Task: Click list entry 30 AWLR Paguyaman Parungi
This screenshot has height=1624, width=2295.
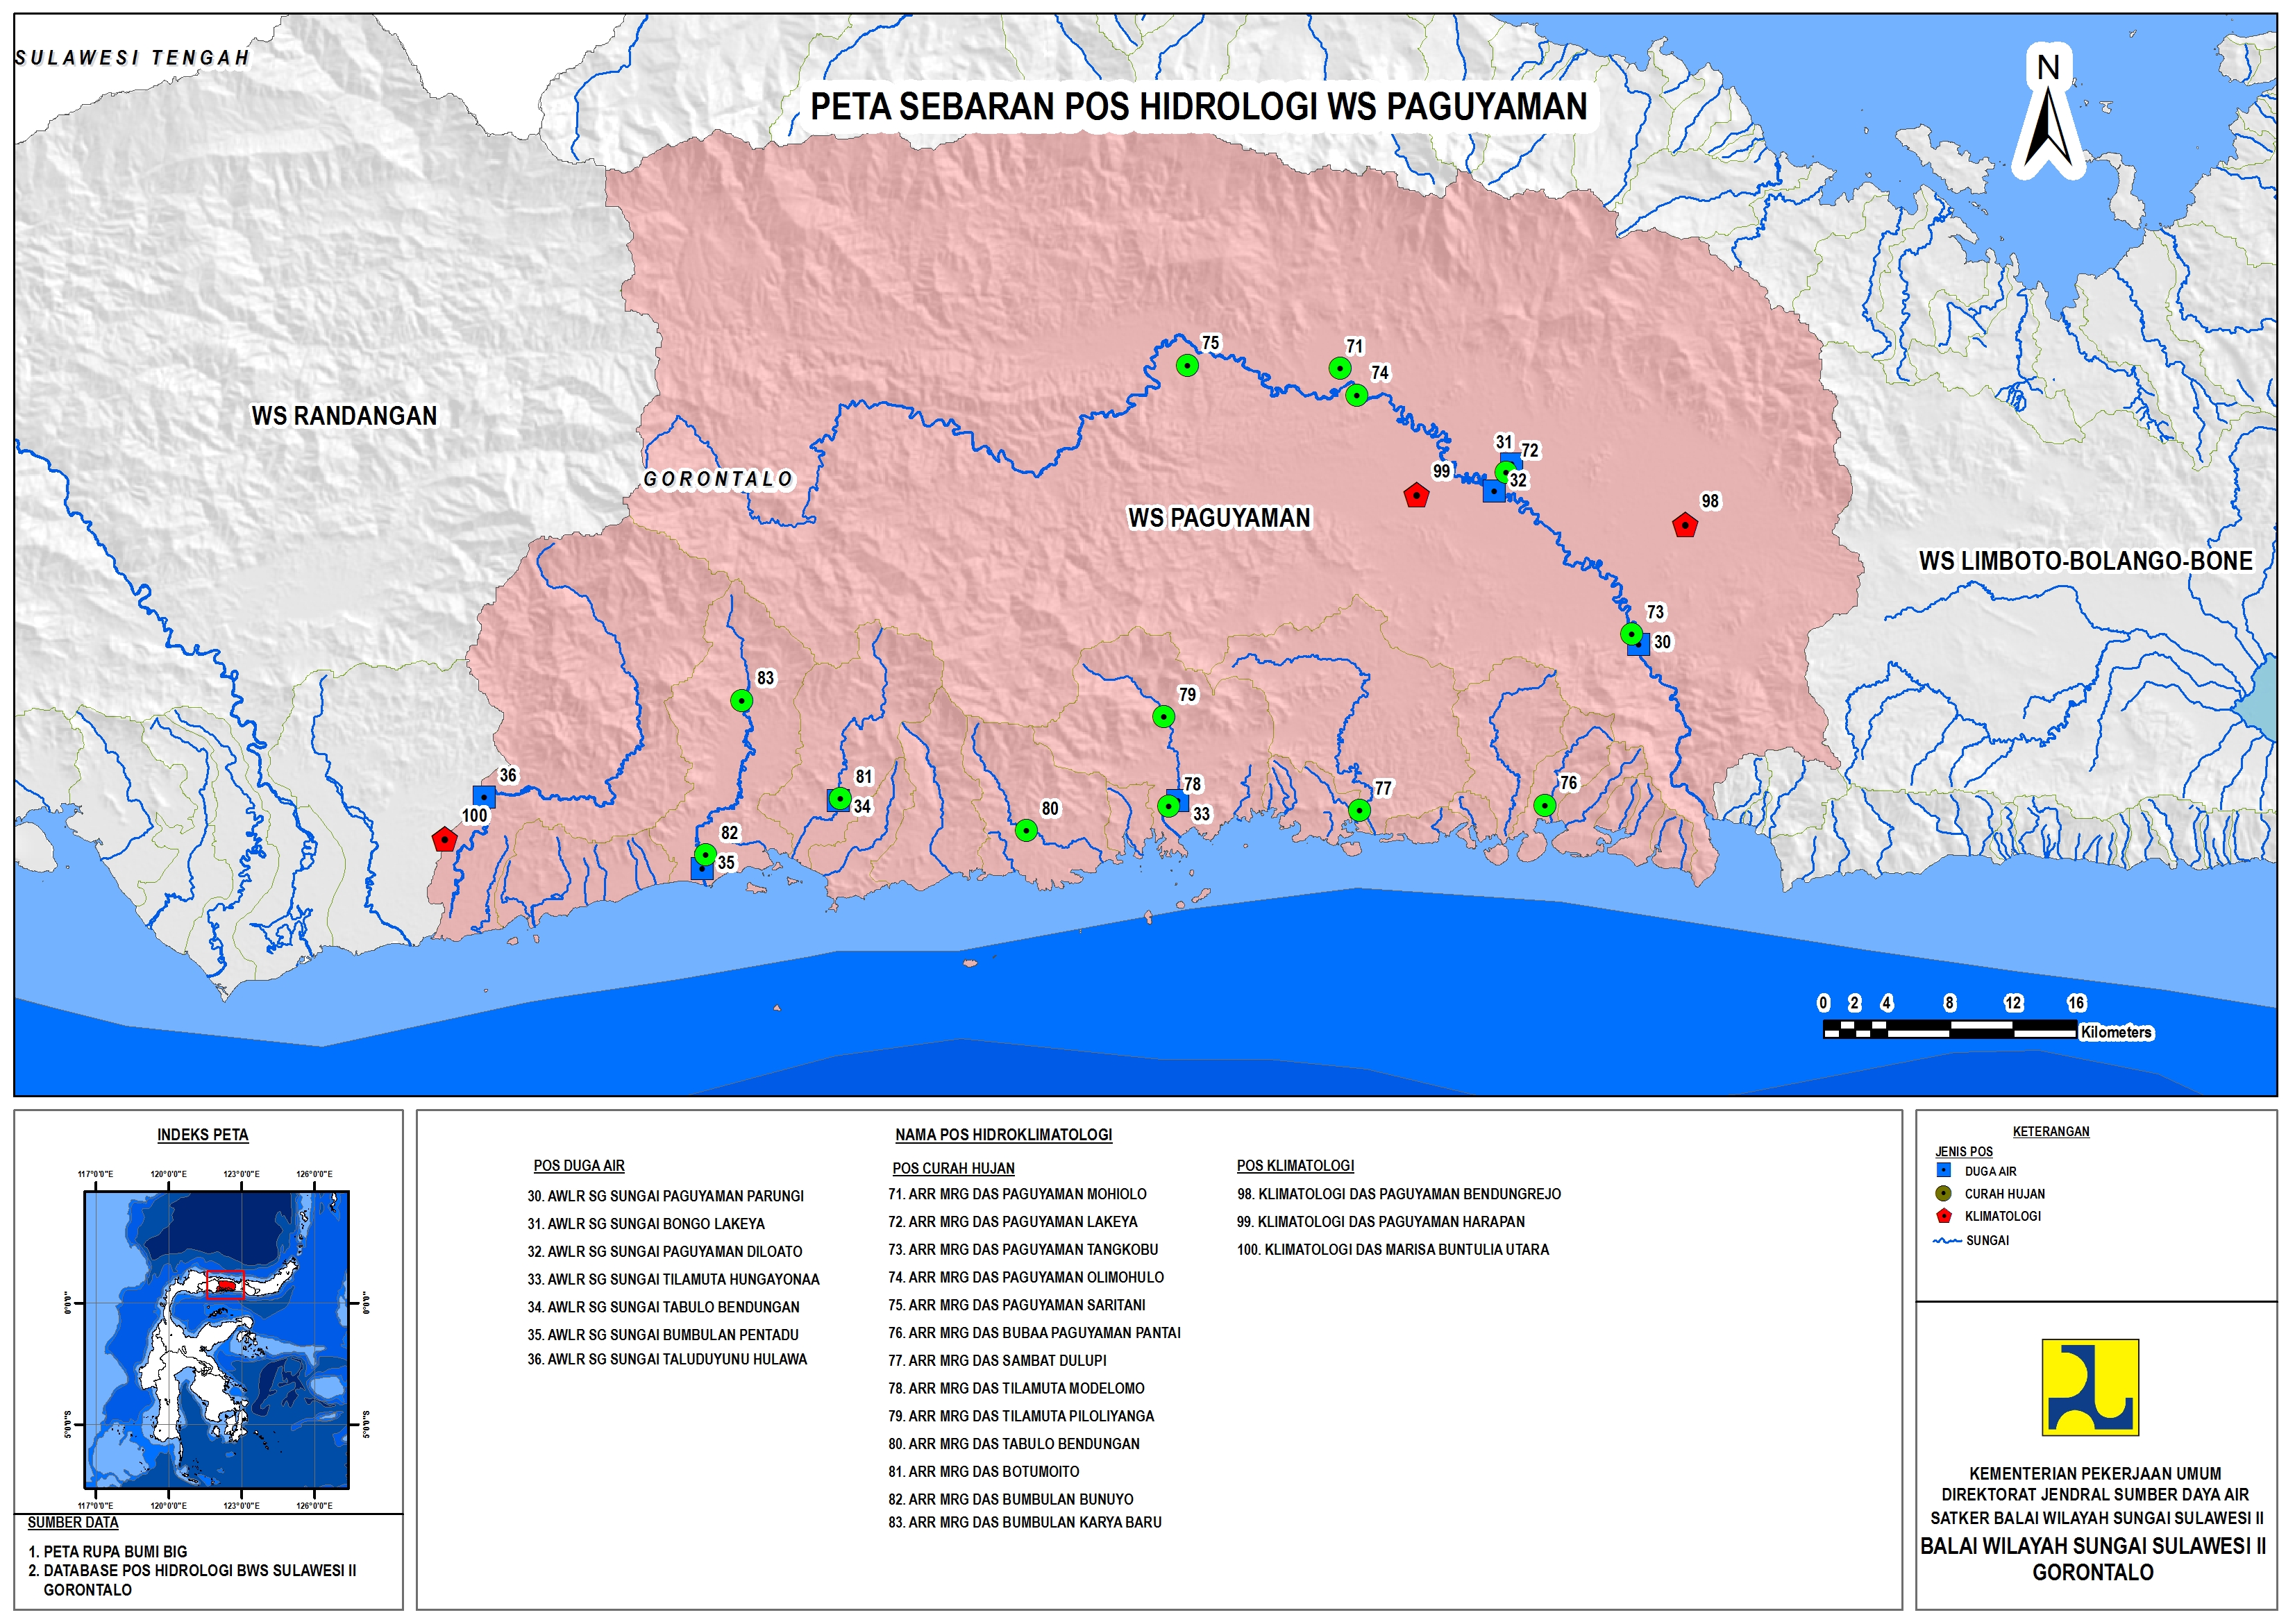Action: click(x=665, y=1196)
